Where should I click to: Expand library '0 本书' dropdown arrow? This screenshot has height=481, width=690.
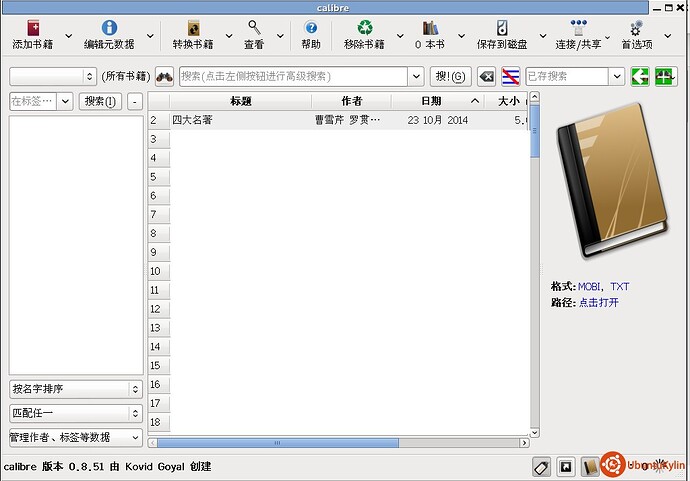[x=461, y=36]
